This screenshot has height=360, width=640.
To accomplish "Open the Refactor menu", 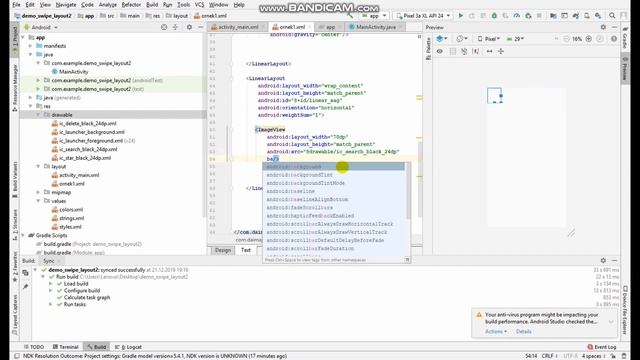I will click(131, 5).
